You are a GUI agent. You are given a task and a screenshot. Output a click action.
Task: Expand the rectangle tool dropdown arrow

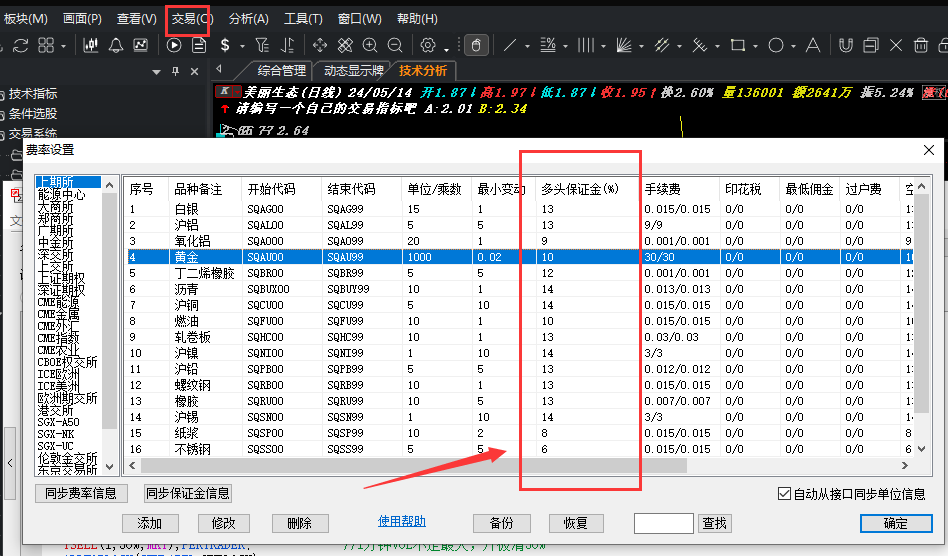(755, 47)
